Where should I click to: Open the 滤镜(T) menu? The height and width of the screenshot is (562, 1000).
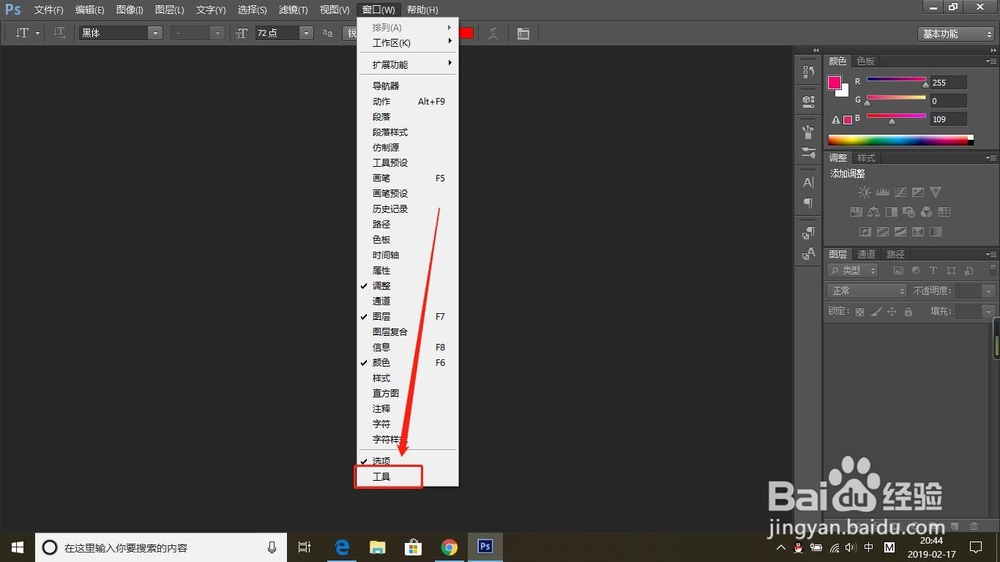(293, 10)
